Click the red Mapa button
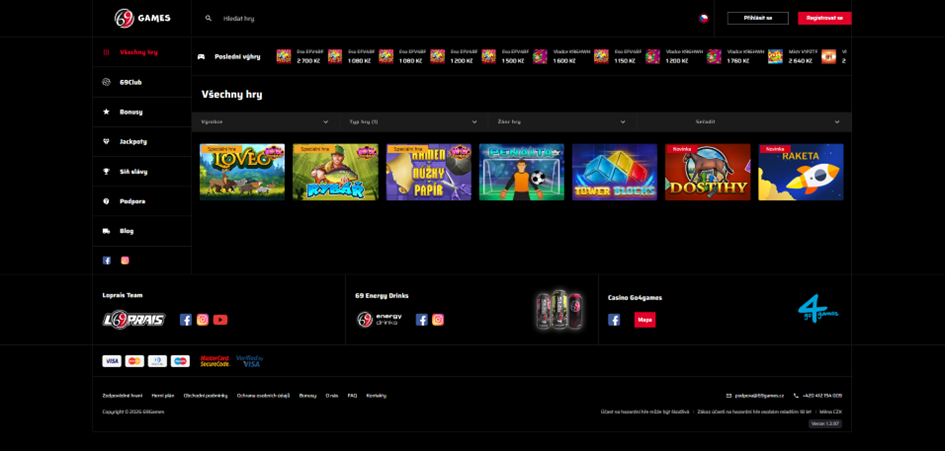This screenshot has width=945, height=451. 645,320
